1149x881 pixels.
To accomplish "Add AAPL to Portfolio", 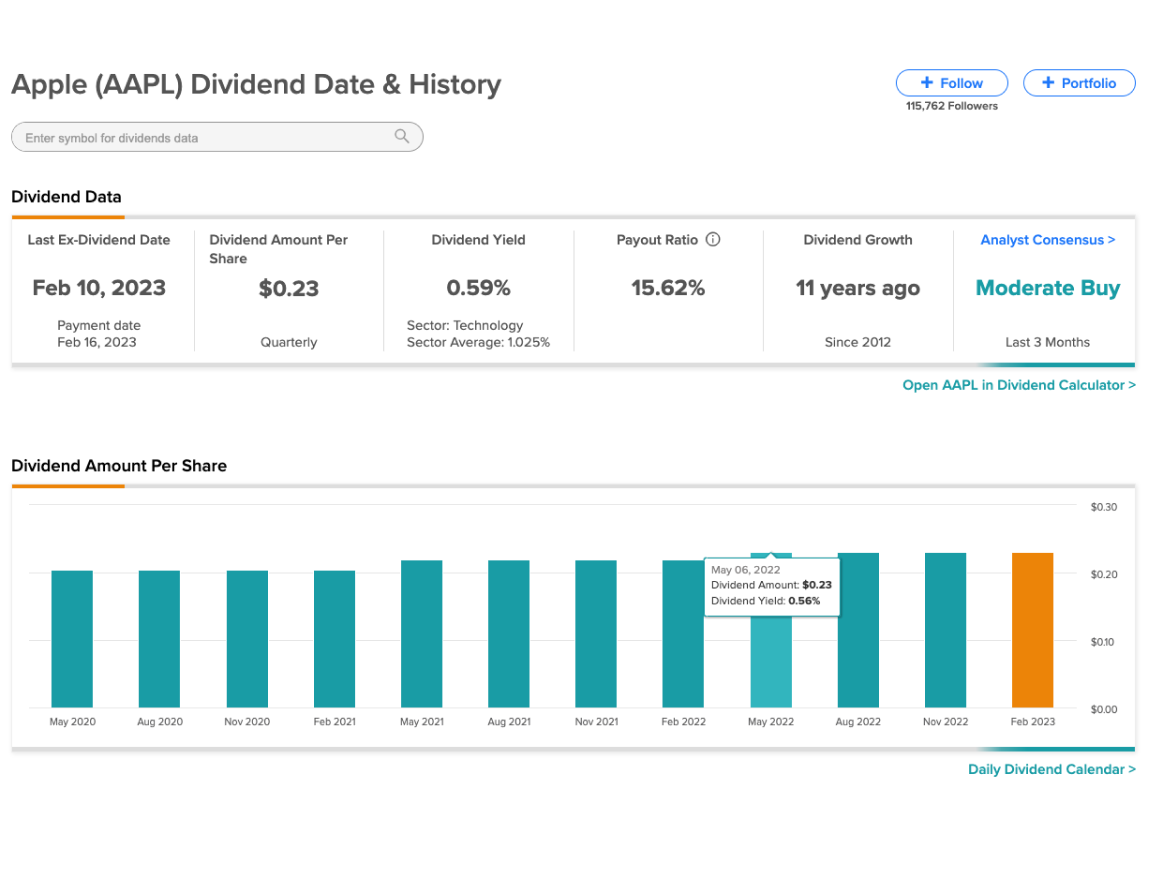I will coord(1079,83).
